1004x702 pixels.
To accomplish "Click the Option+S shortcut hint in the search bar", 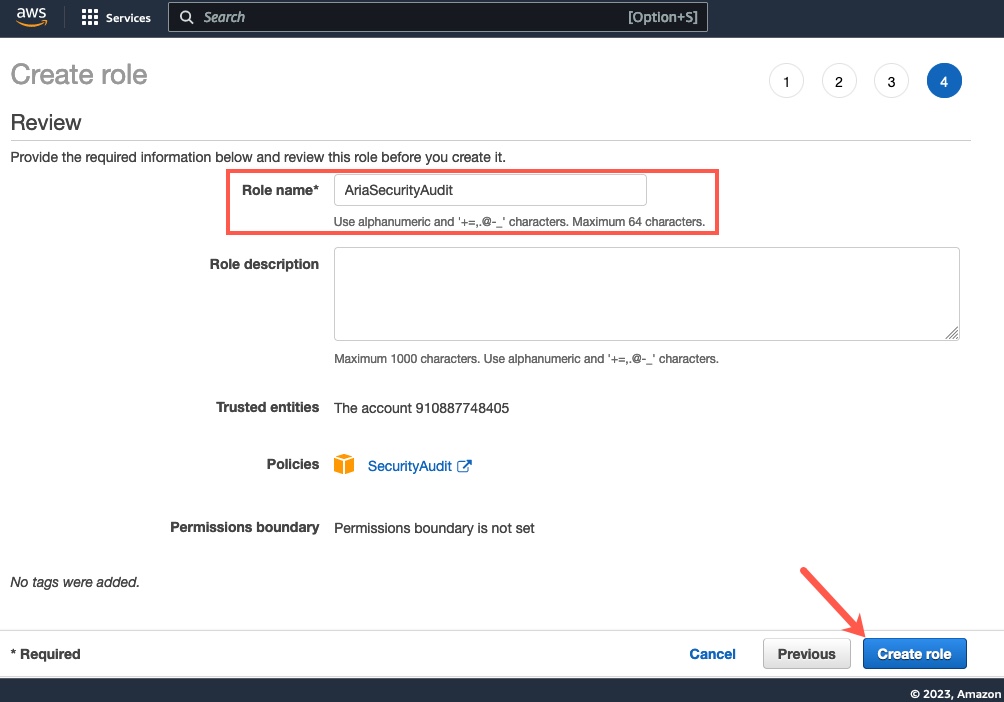I will [665, 17].
